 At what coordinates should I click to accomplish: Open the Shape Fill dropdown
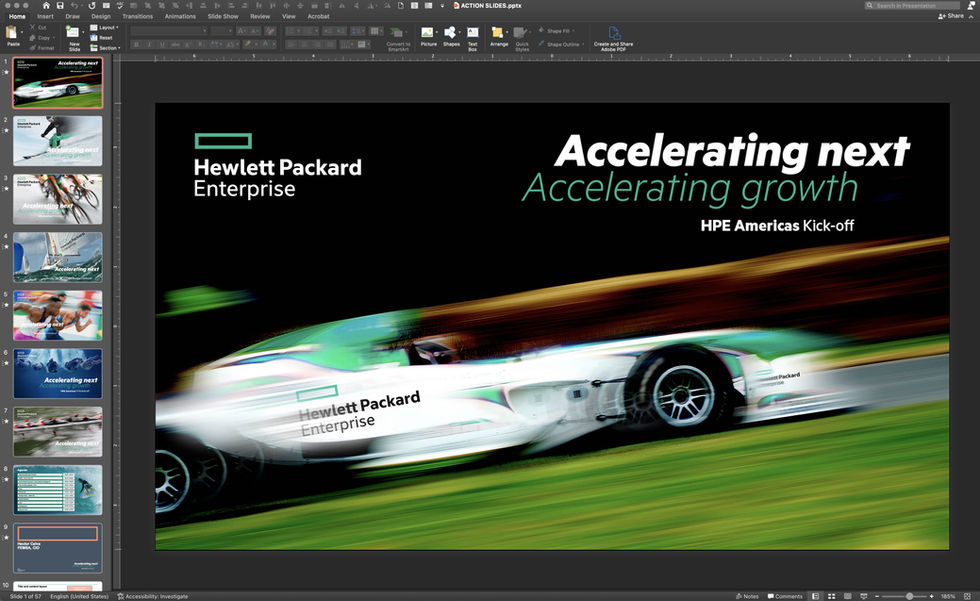point(556,31)
